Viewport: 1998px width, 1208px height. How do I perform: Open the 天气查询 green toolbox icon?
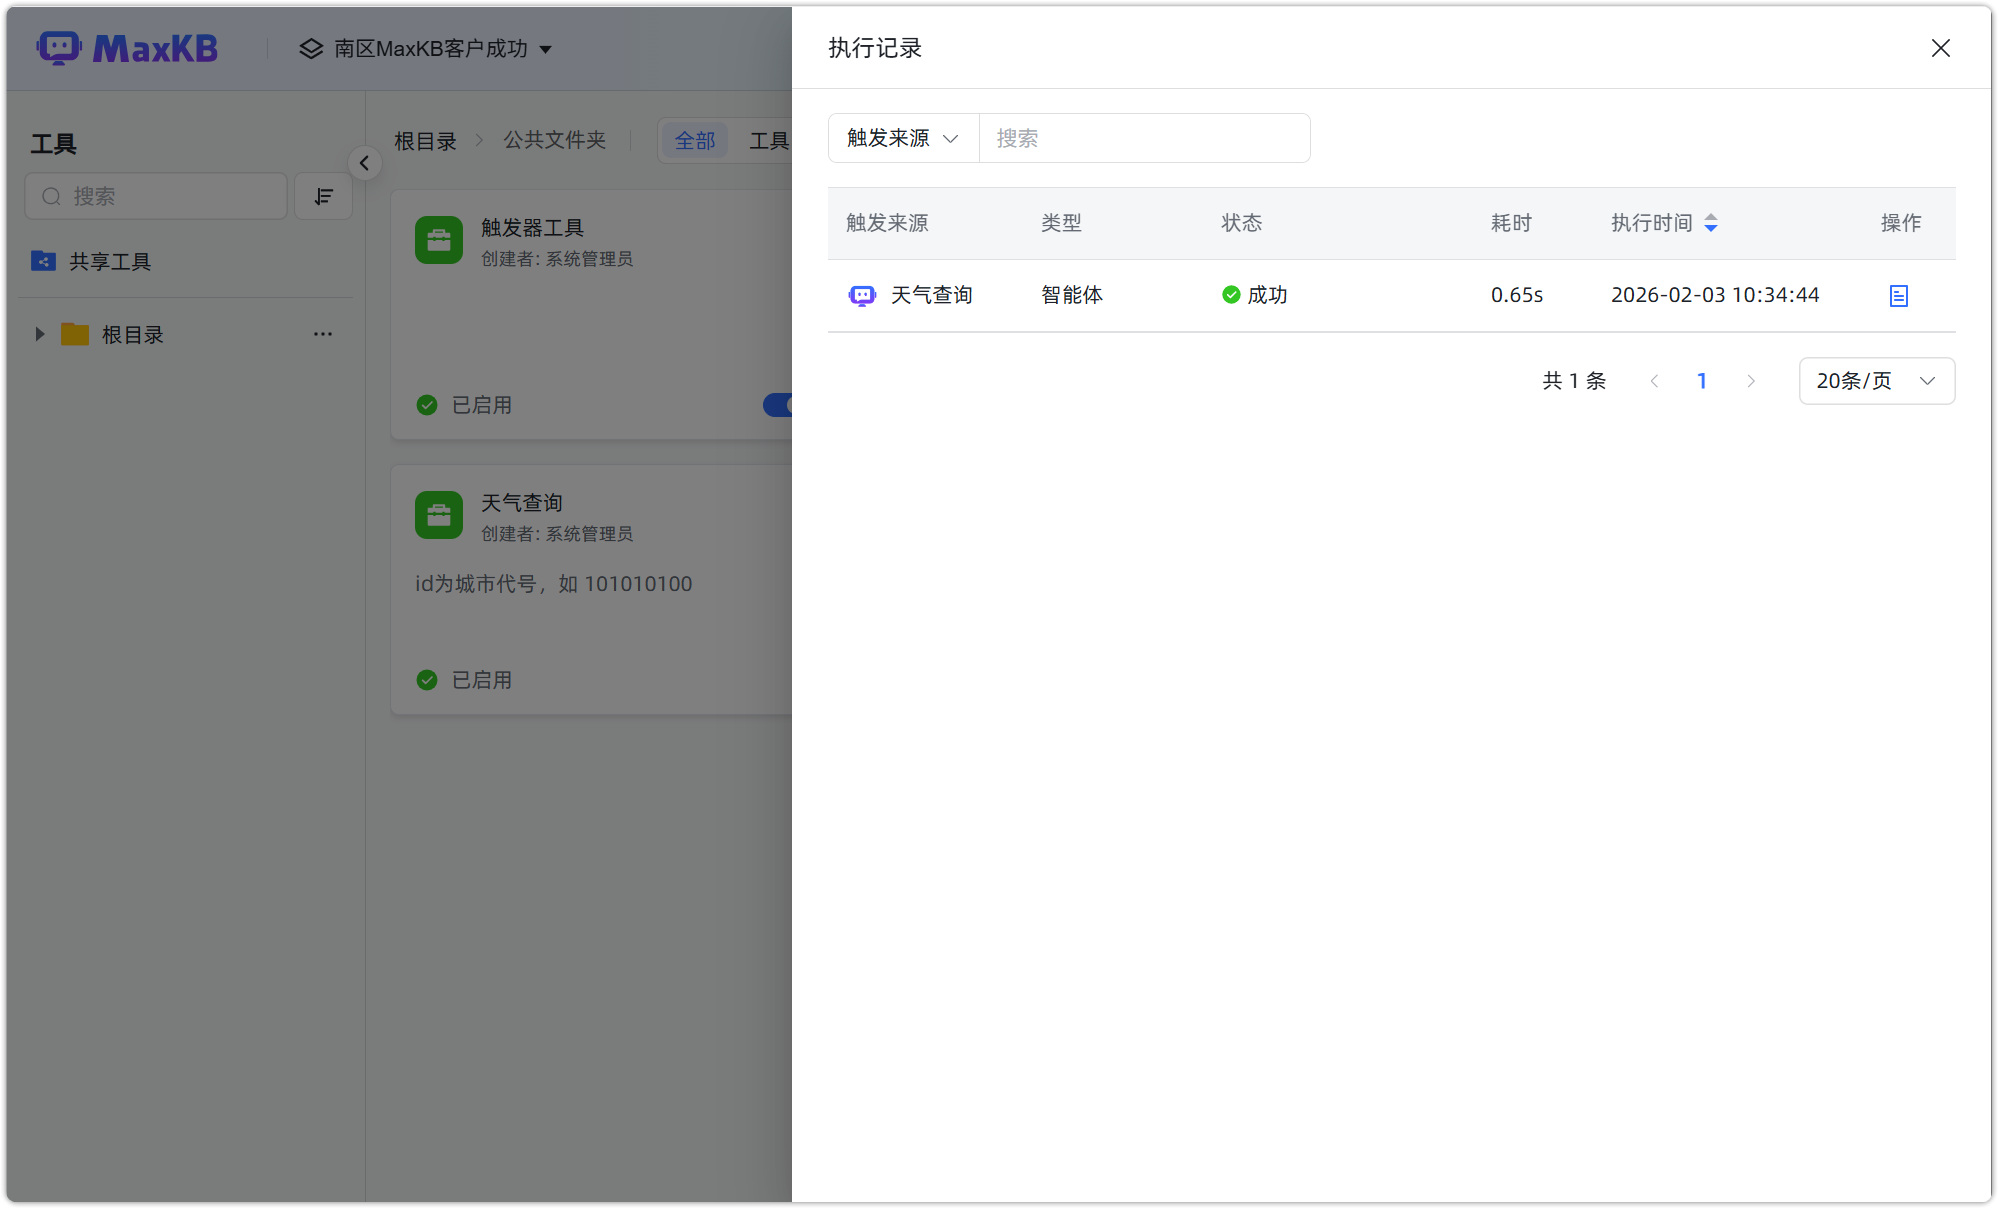(x=438, y=515)
